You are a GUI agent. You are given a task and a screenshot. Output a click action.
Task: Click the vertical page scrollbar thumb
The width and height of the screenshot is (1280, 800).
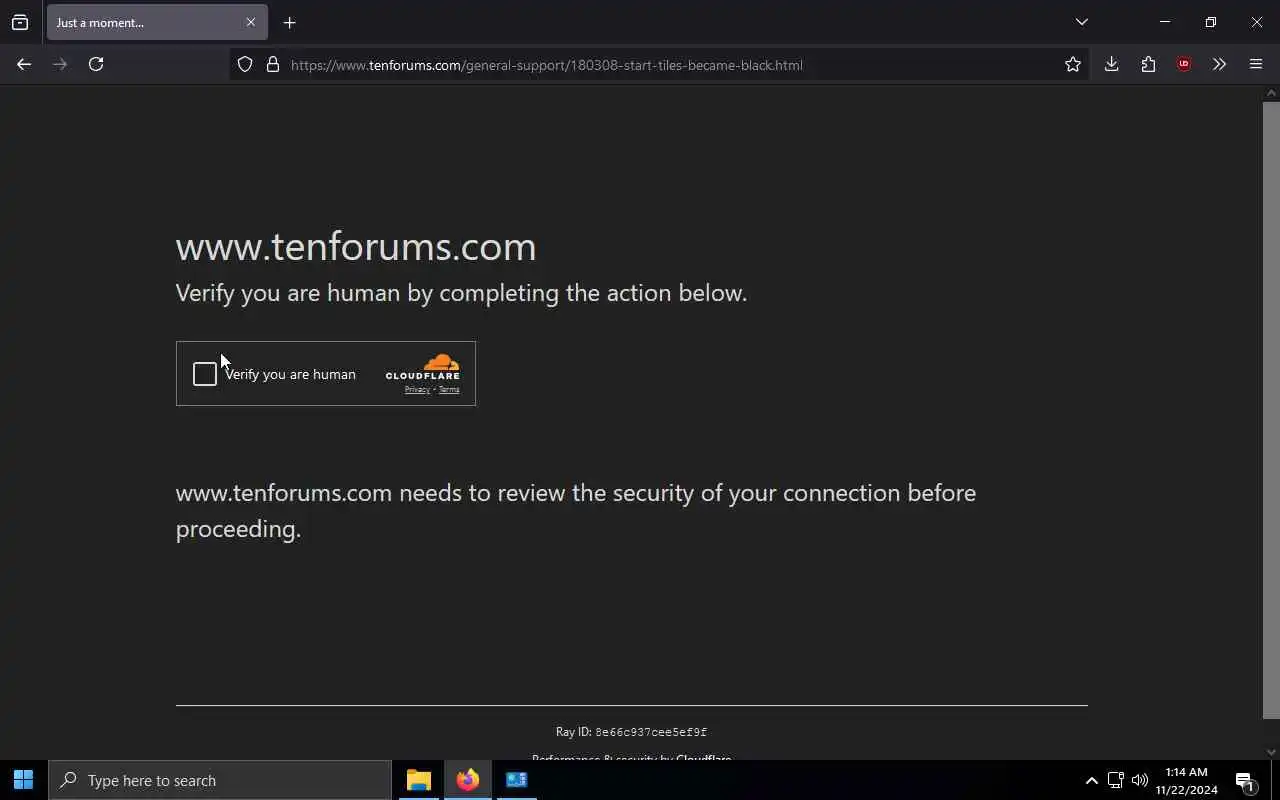(1271, 410)
